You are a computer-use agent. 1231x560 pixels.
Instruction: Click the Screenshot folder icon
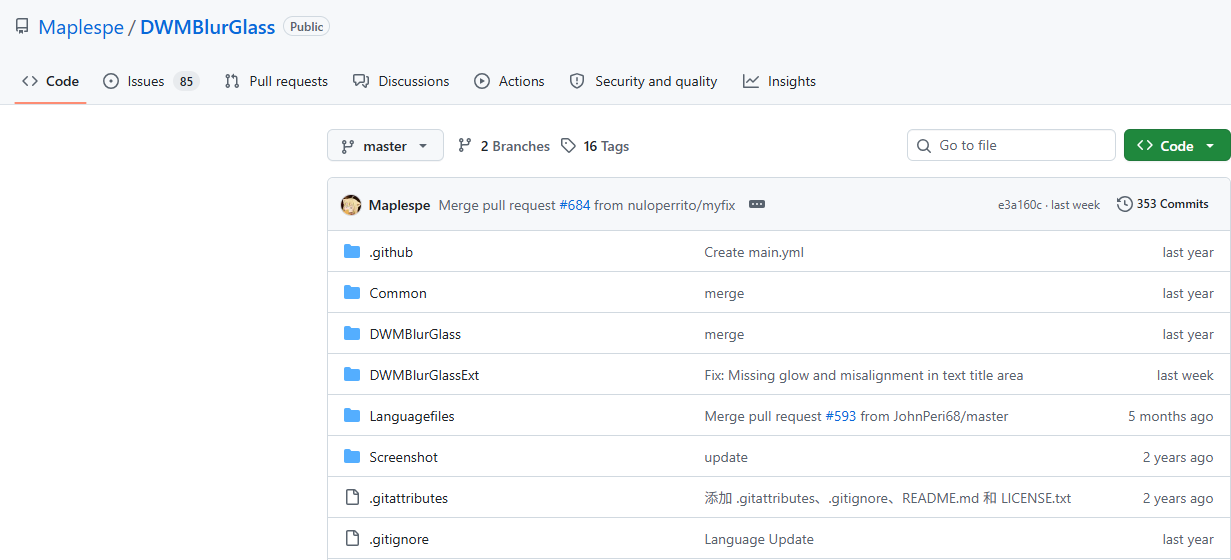pyautogui.click(x=352, y=457)
